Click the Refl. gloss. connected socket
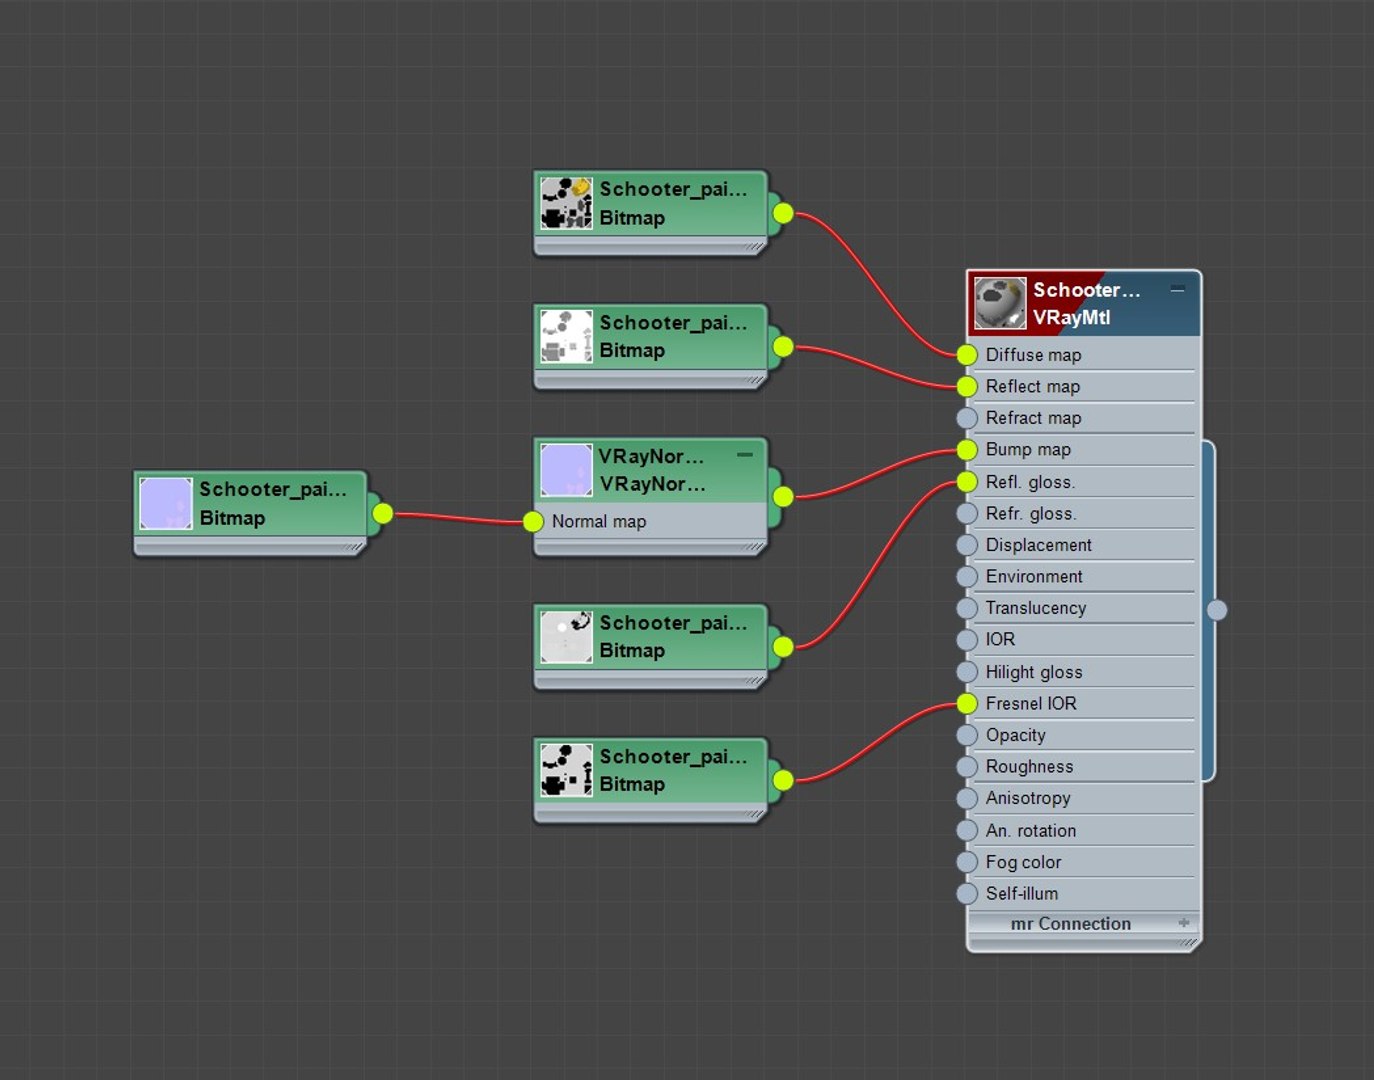 [966, 482]
